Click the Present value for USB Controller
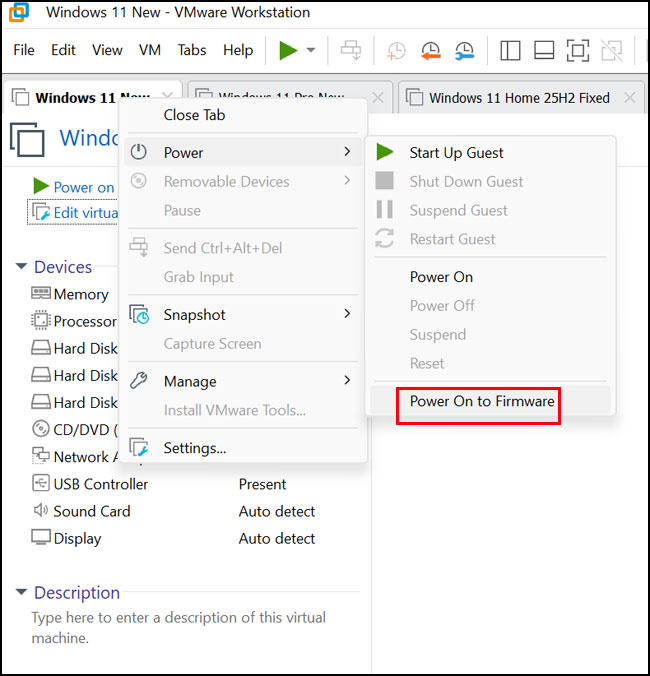The width and height of the screenshot is (650, 676). [262, 484]
